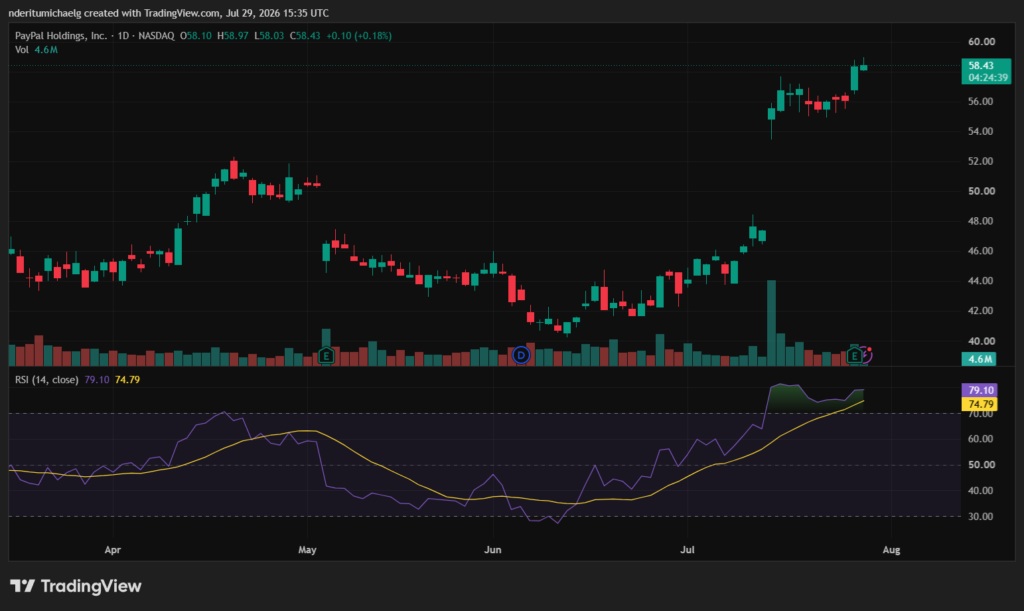Viewport: 1024px width, 611px height.
Task: Select the PayPal Holdings, Inc. symbol title
Action: 61,36
